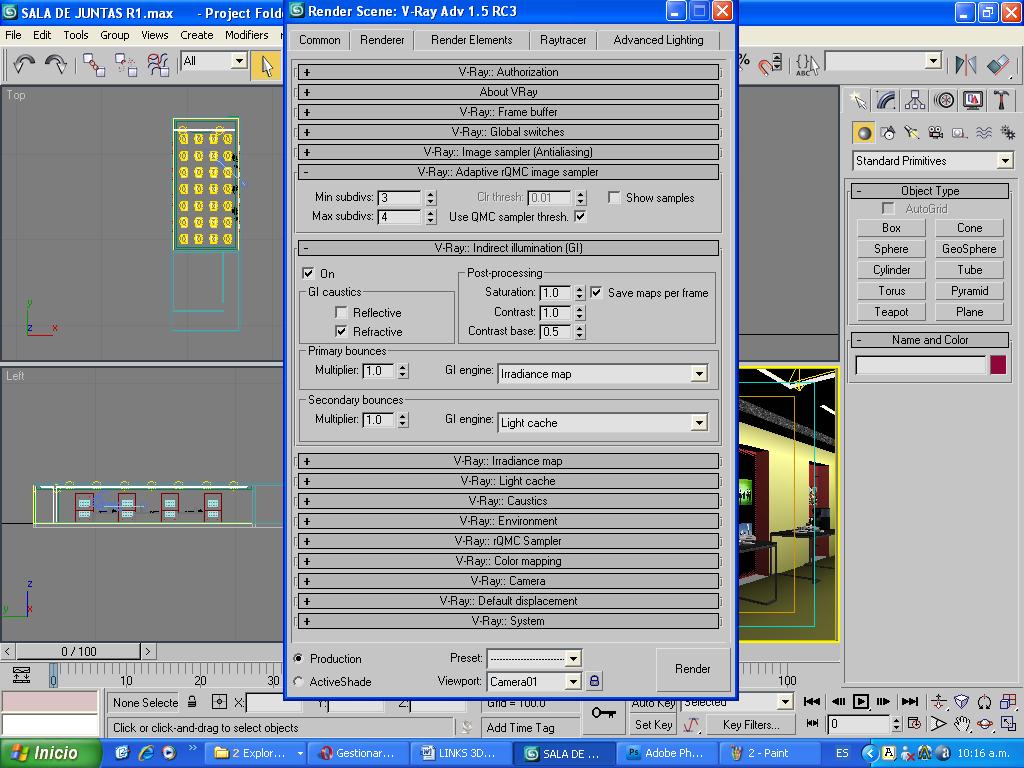The width and height of the screenshot is (1024, 768).
Task: Expand the V-Ray:: Irradiance map rollout
Action: [508, 461]
